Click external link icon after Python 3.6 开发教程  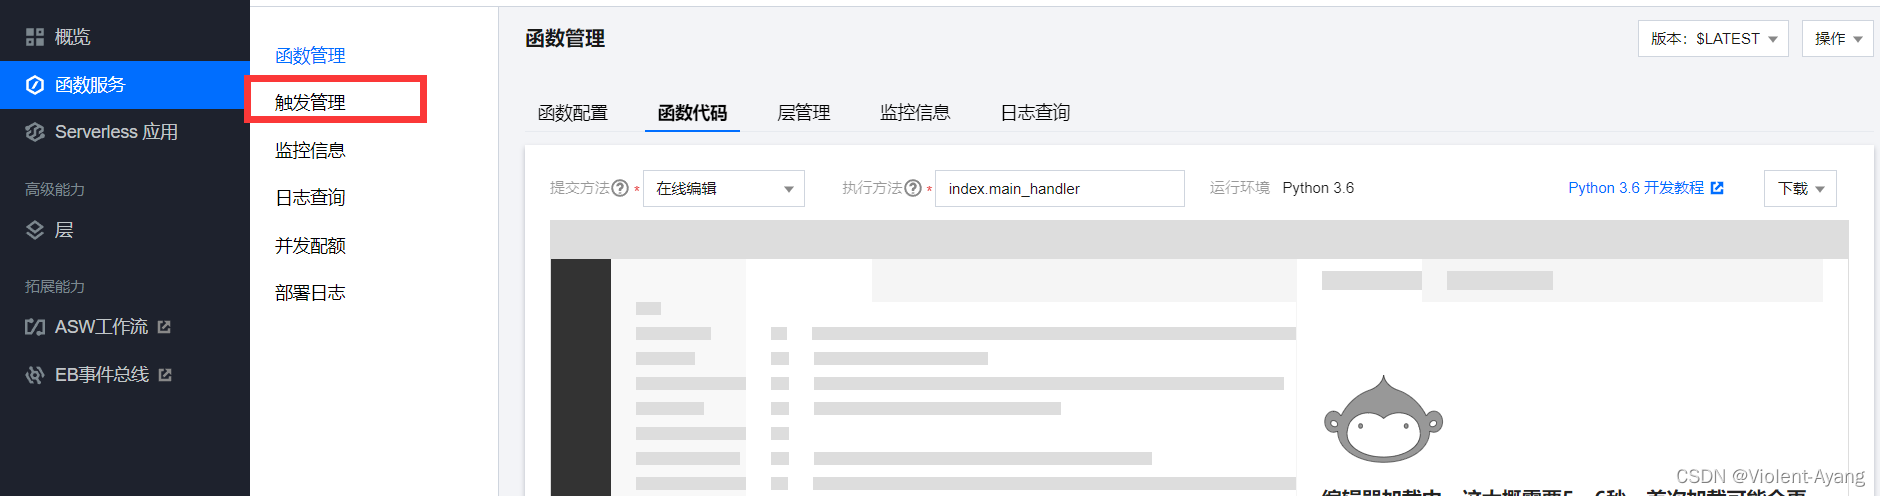(x=1717, y=188)
